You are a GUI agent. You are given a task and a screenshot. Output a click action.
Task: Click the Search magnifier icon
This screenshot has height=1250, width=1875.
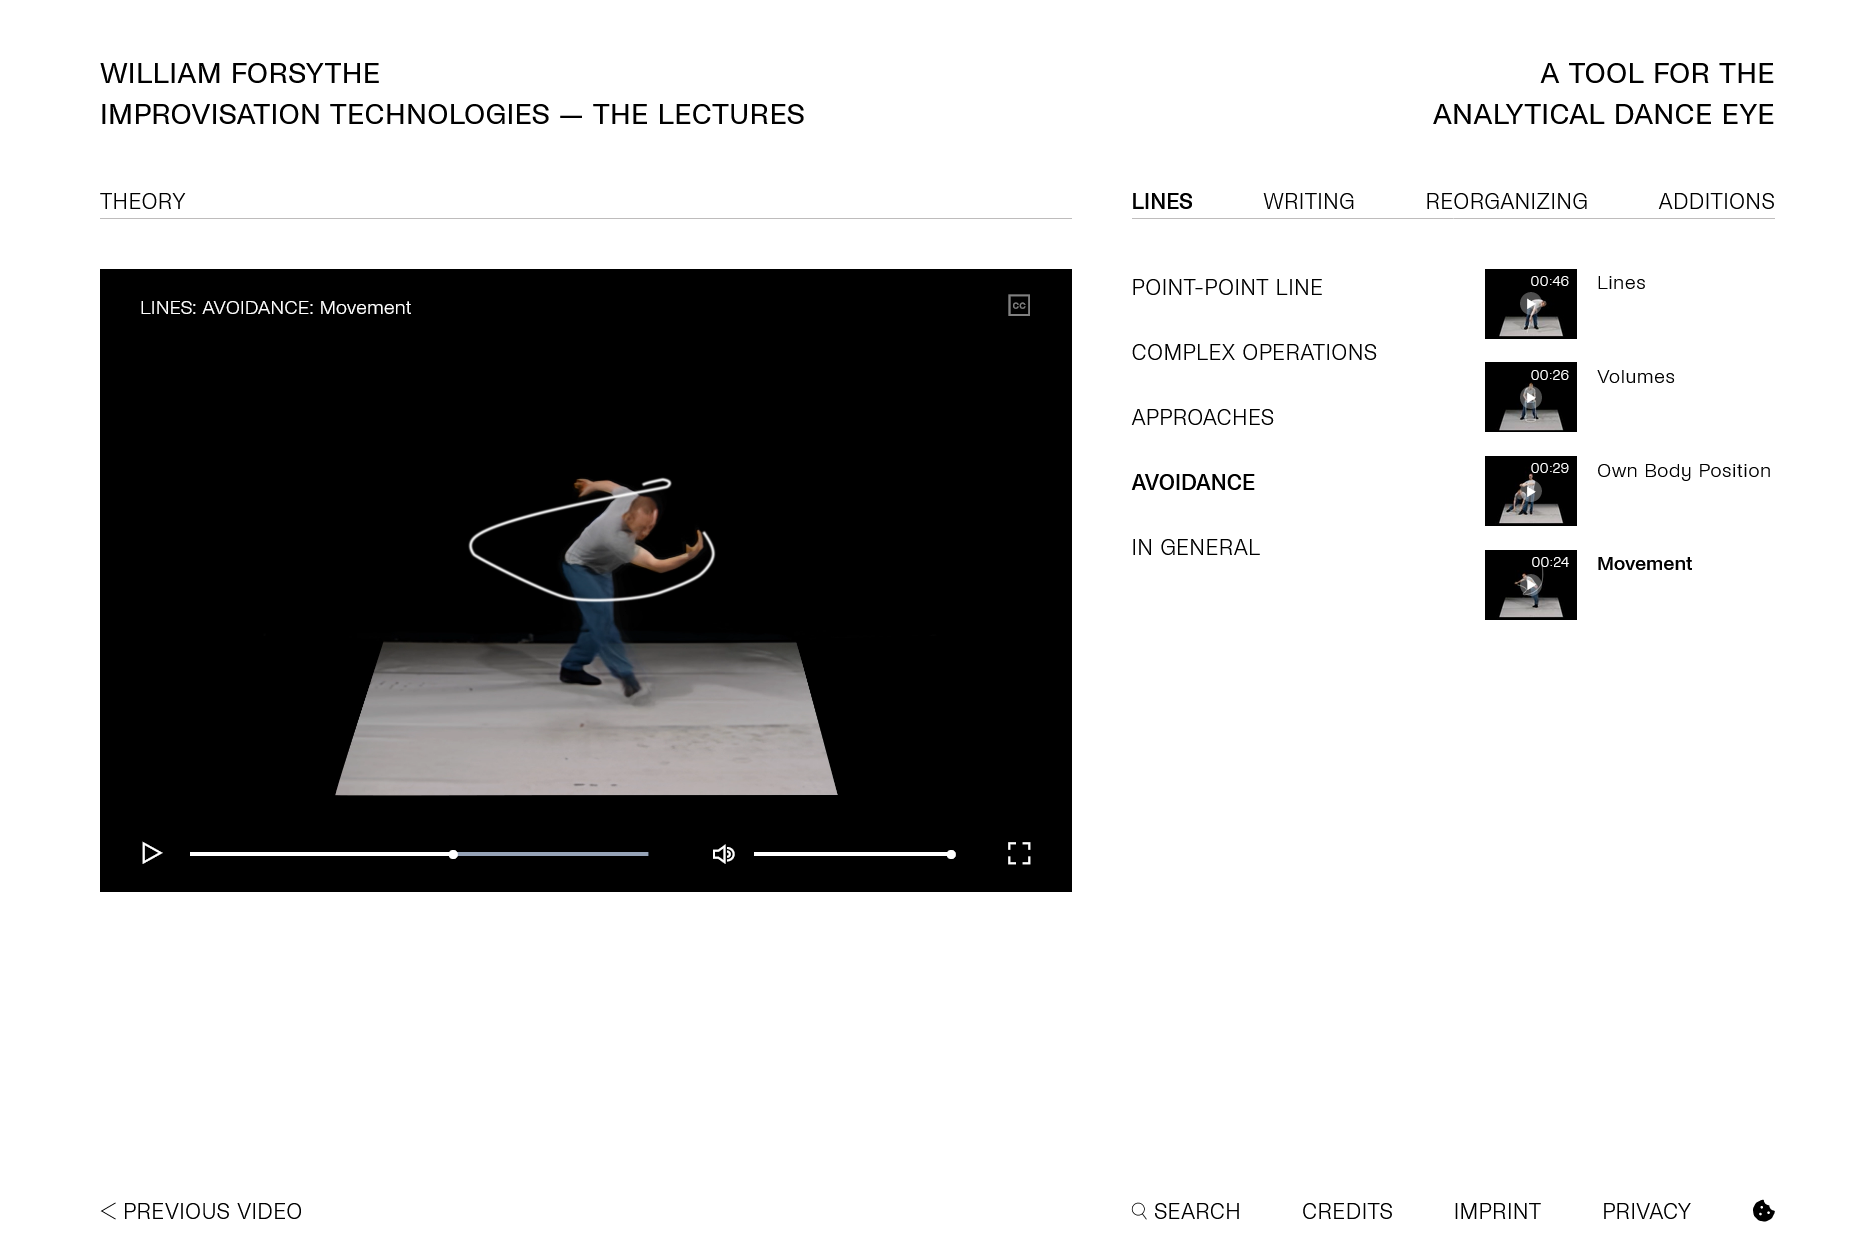(x=1139, y=1211)
